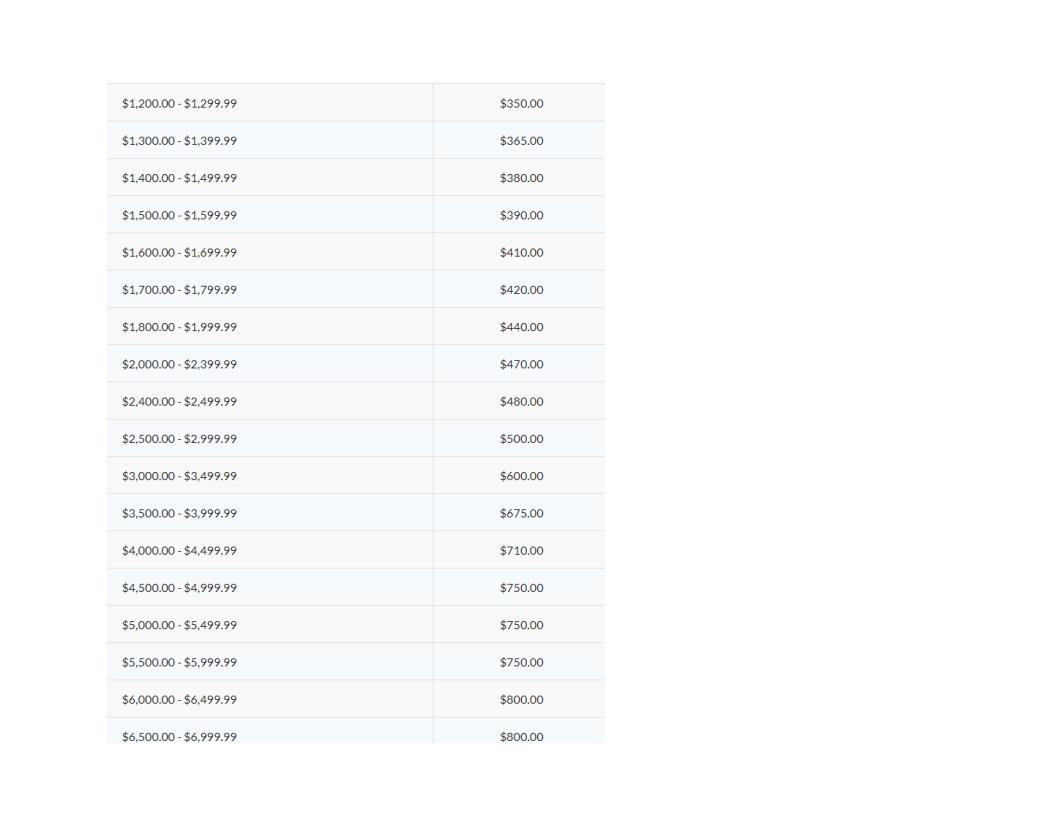Click the $750.00 fee for $5,000.00 range
Image resolution: width=1056 pixels, height=816 pixels.
coord(521,625)
